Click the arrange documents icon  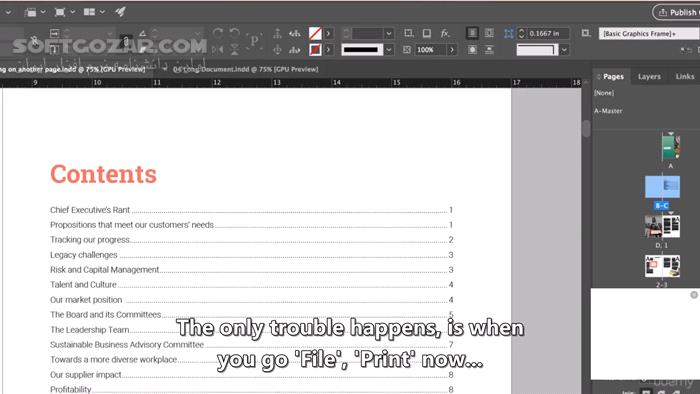(x=89, y=12)
